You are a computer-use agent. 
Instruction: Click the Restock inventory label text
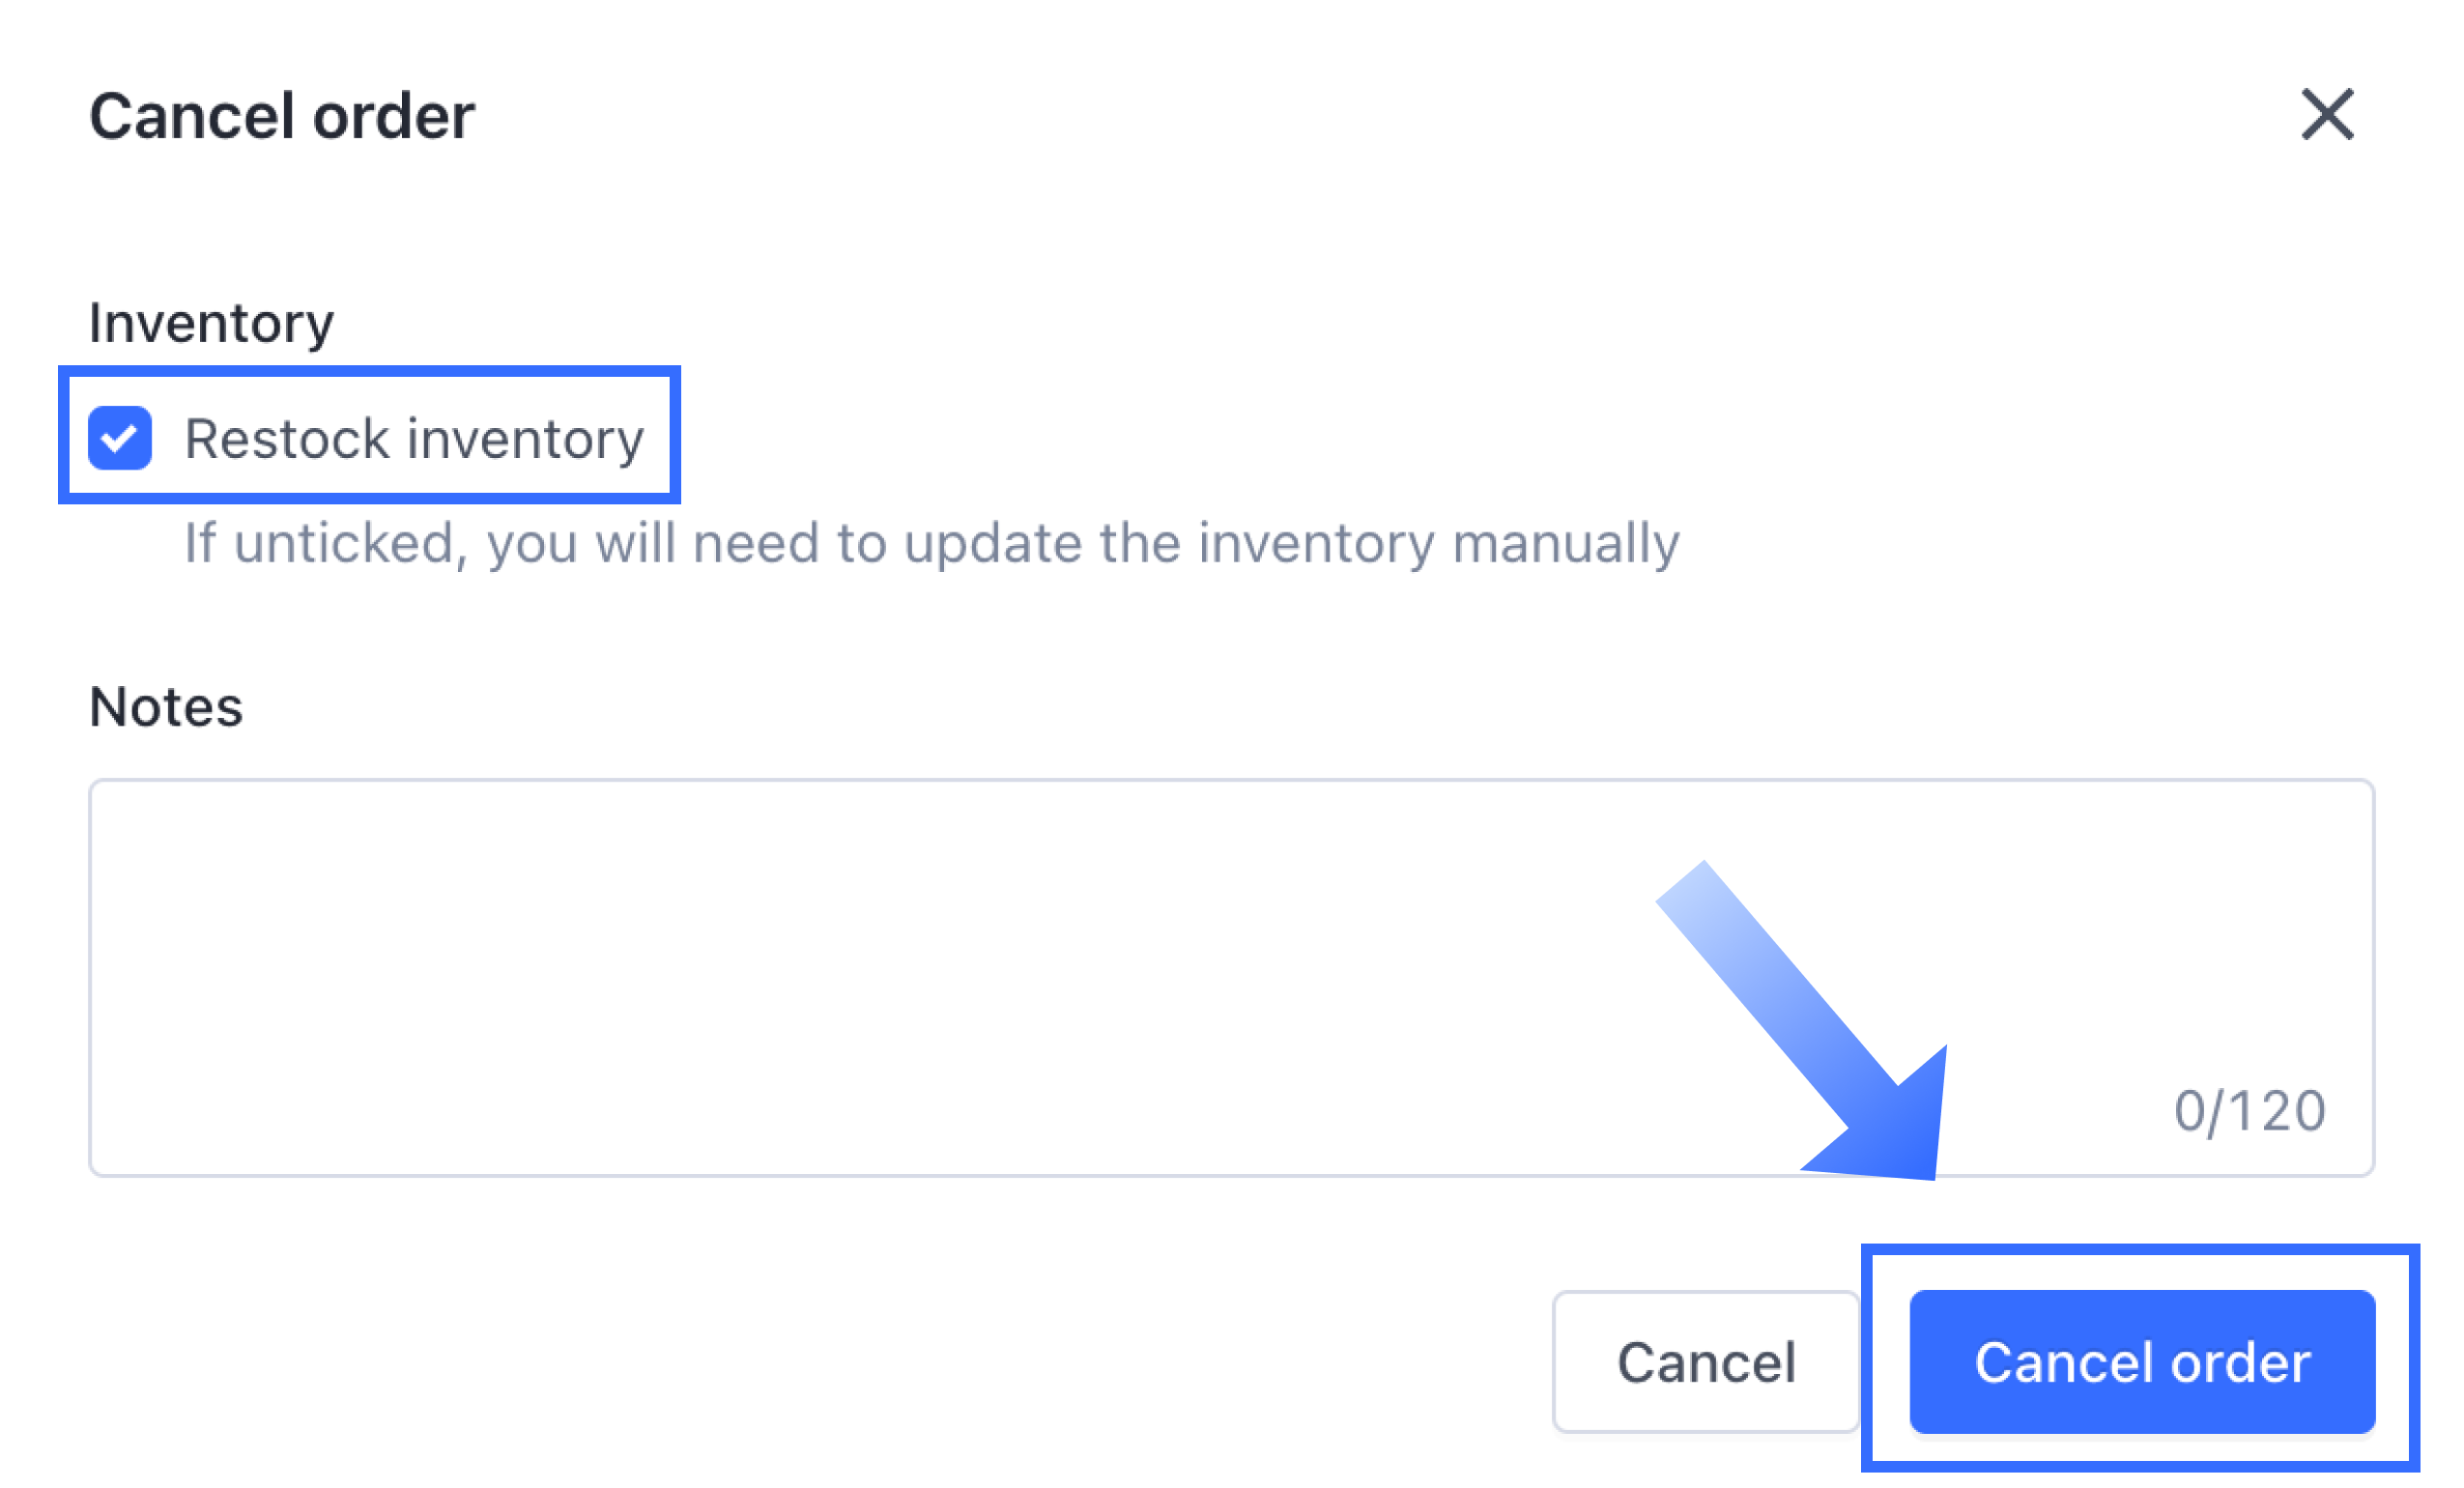[x=414, y=439]
